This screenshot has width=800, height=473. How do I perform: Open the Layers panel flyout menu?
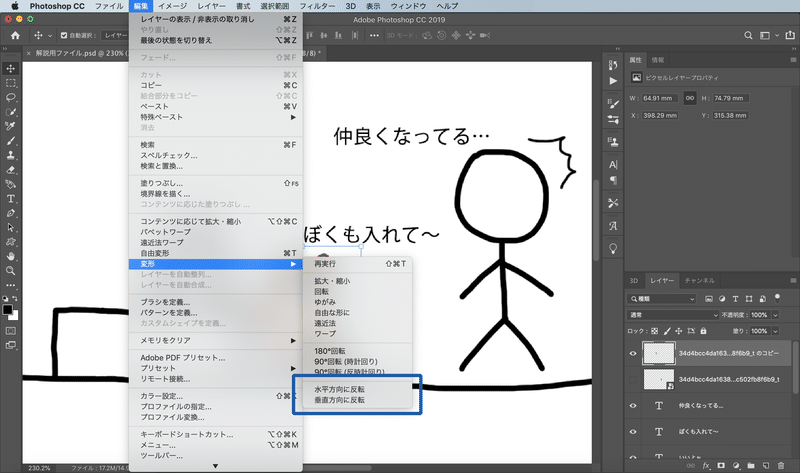(793, 281)
